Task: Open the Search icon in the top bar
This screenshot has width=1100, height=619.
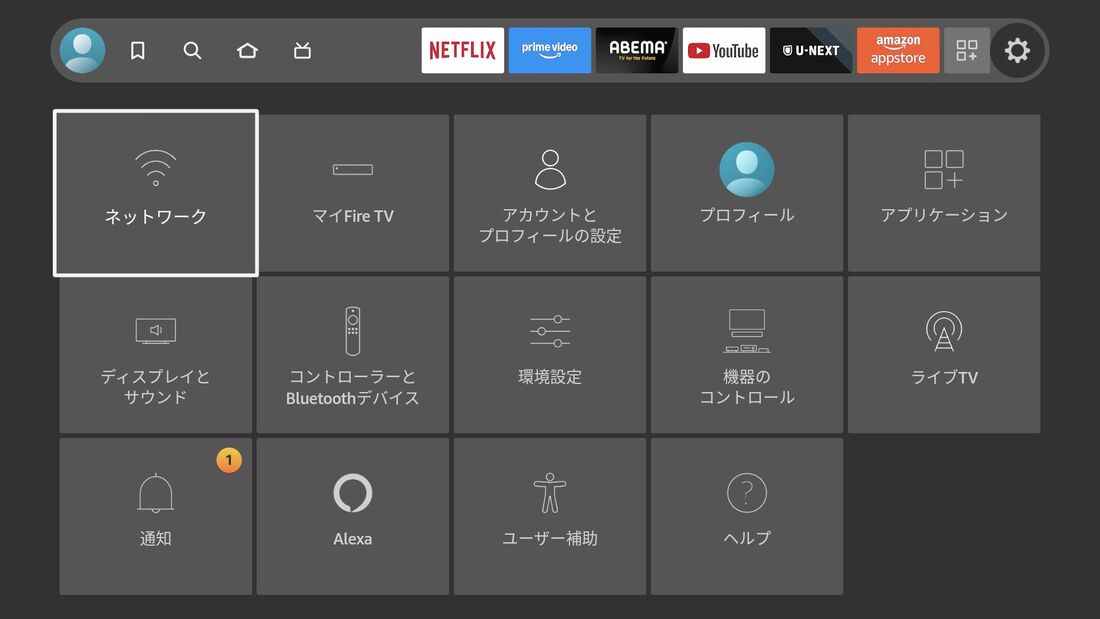Action: click(192, 49)
